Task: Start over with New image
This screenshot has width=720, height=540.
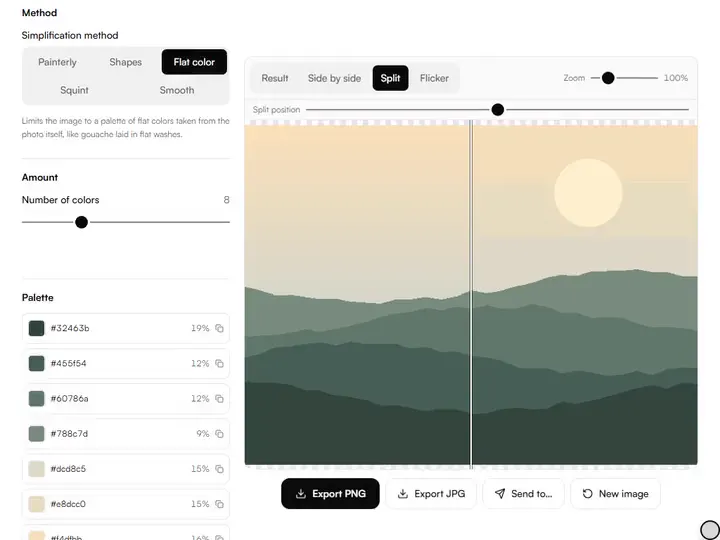Action: [615, 494]
